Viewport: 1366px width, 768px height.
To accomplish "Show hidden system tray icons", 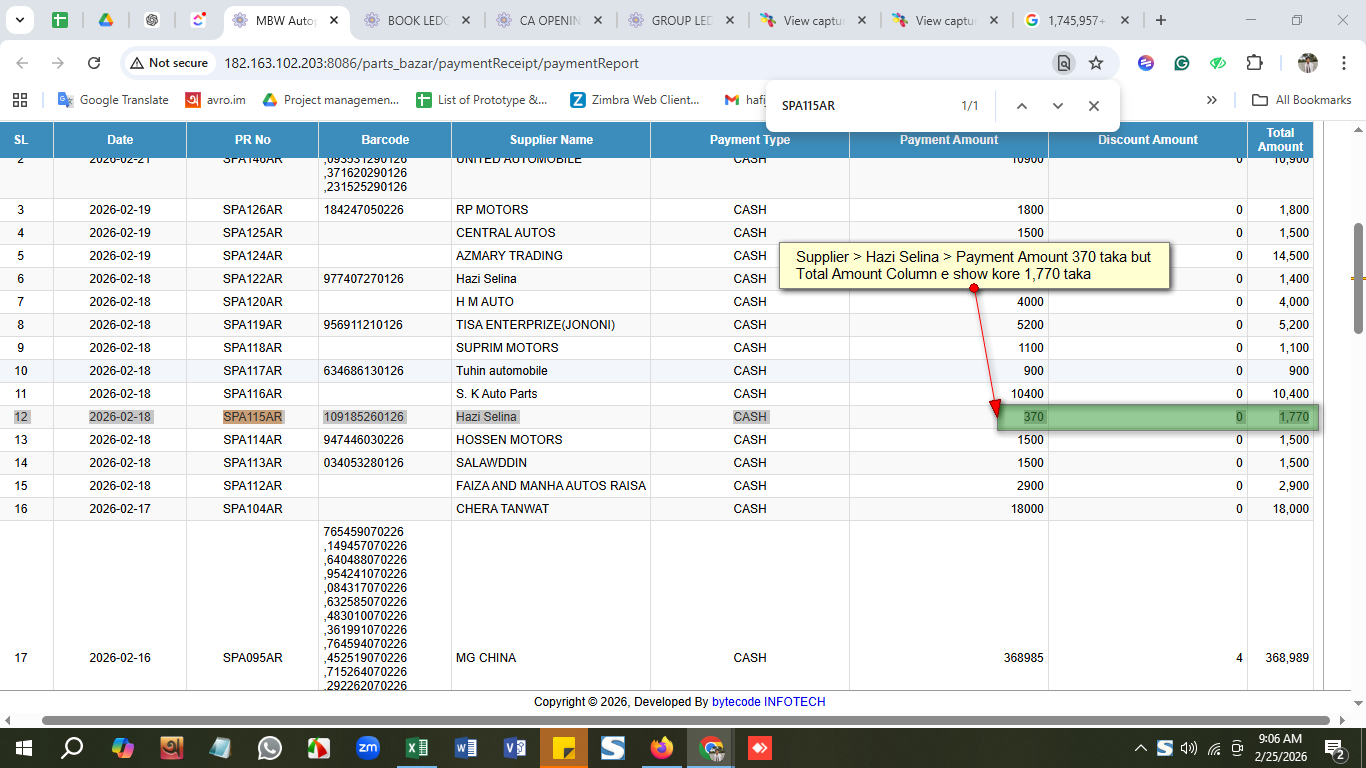I will point(1140,748).
